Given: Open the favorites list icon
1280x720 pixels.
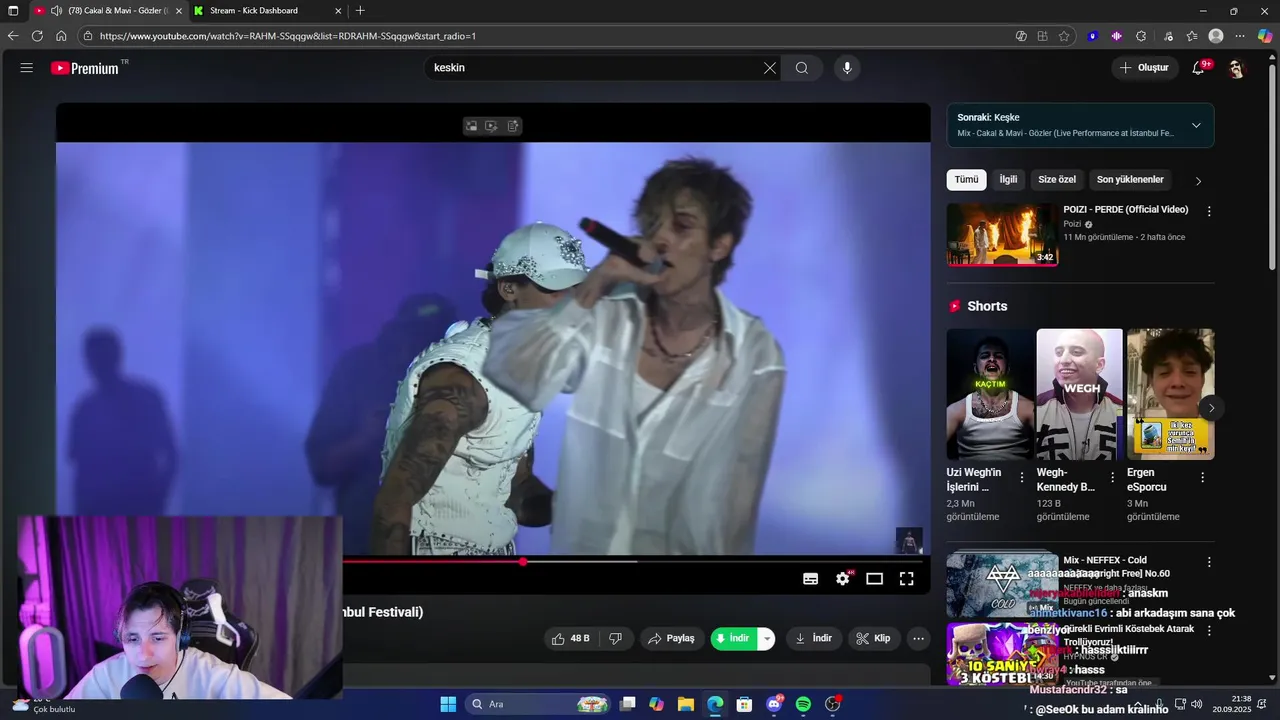Looking at the screenshot, I should [1192, 36].
